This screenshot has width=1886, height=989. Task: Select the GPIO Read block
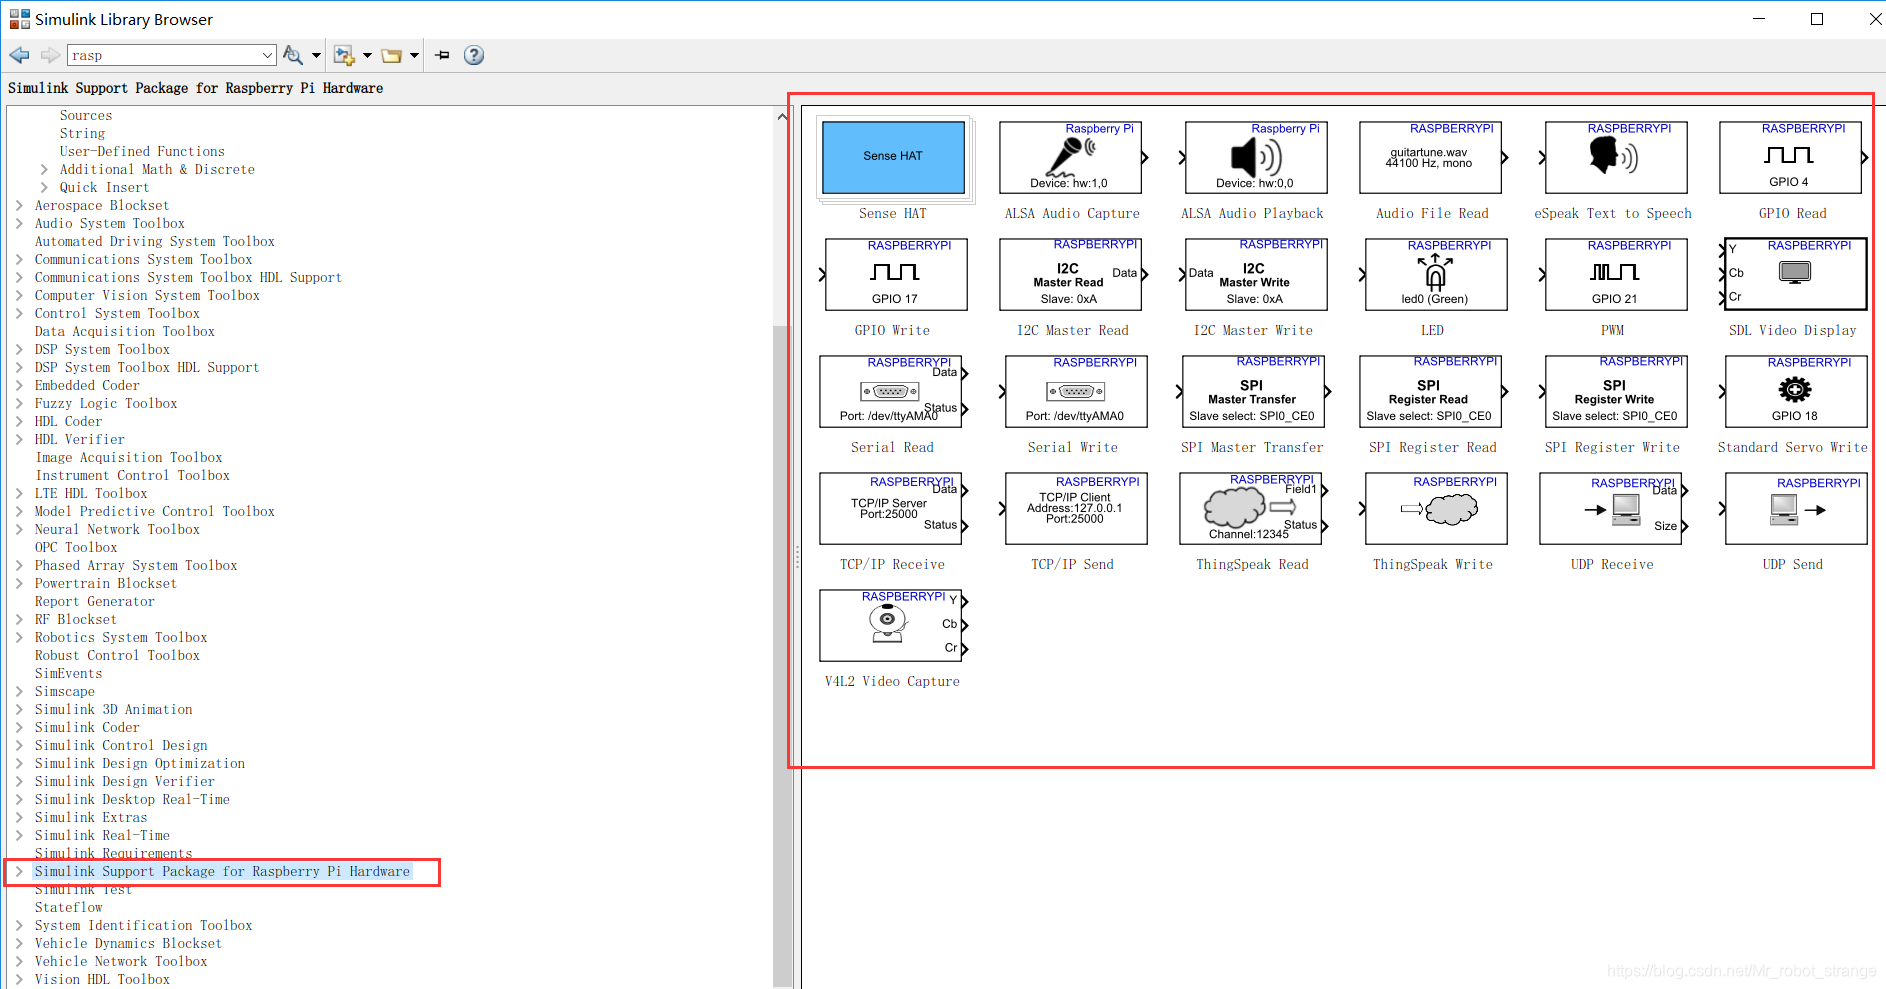pos(1793,157)
